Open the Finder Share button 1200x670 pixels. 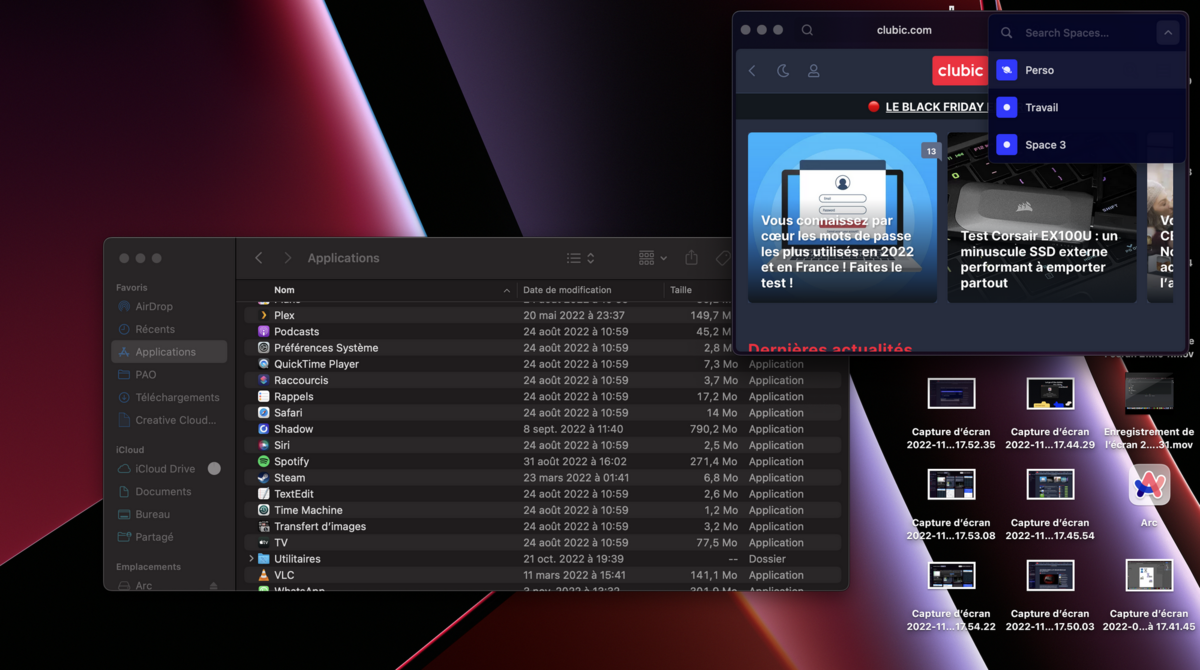click(x=691, y=258)
